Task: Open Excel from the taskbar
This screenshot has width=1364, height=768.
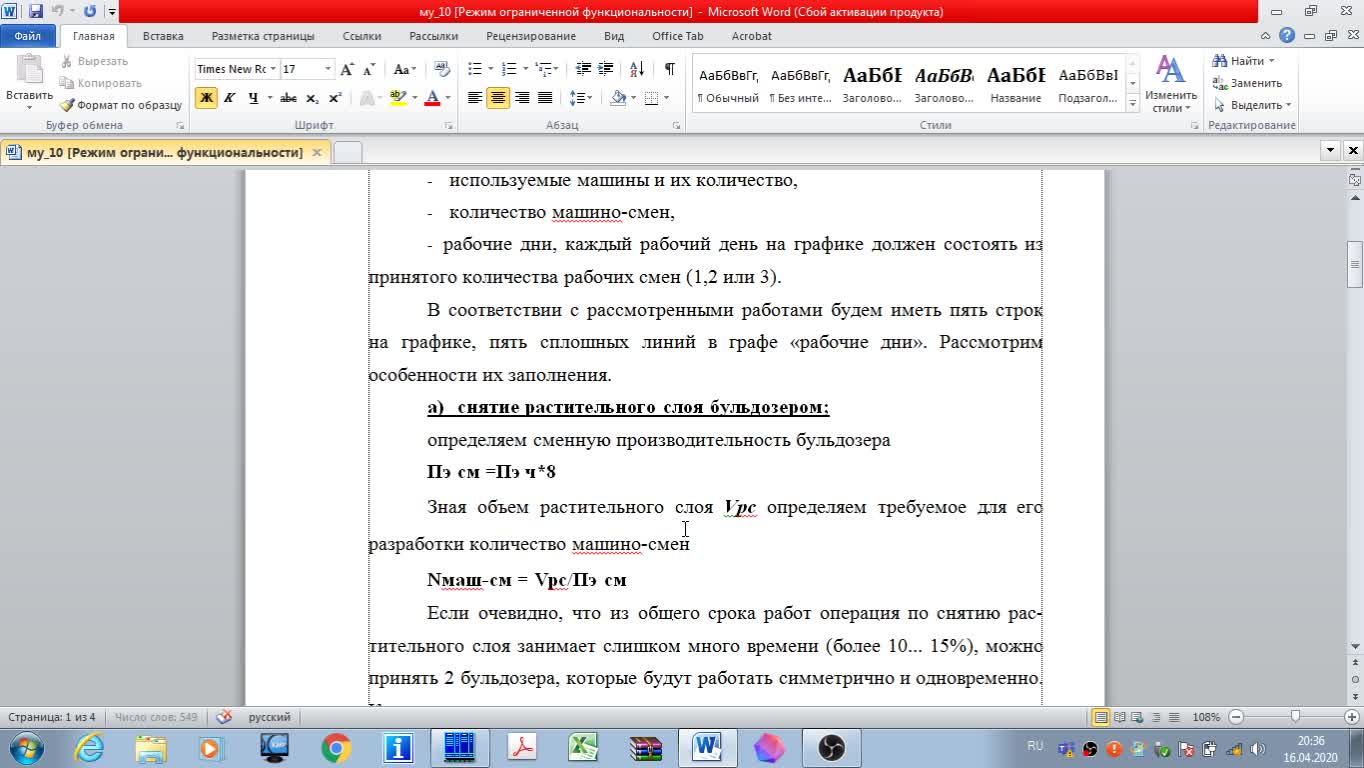Action: click(583, 748)
